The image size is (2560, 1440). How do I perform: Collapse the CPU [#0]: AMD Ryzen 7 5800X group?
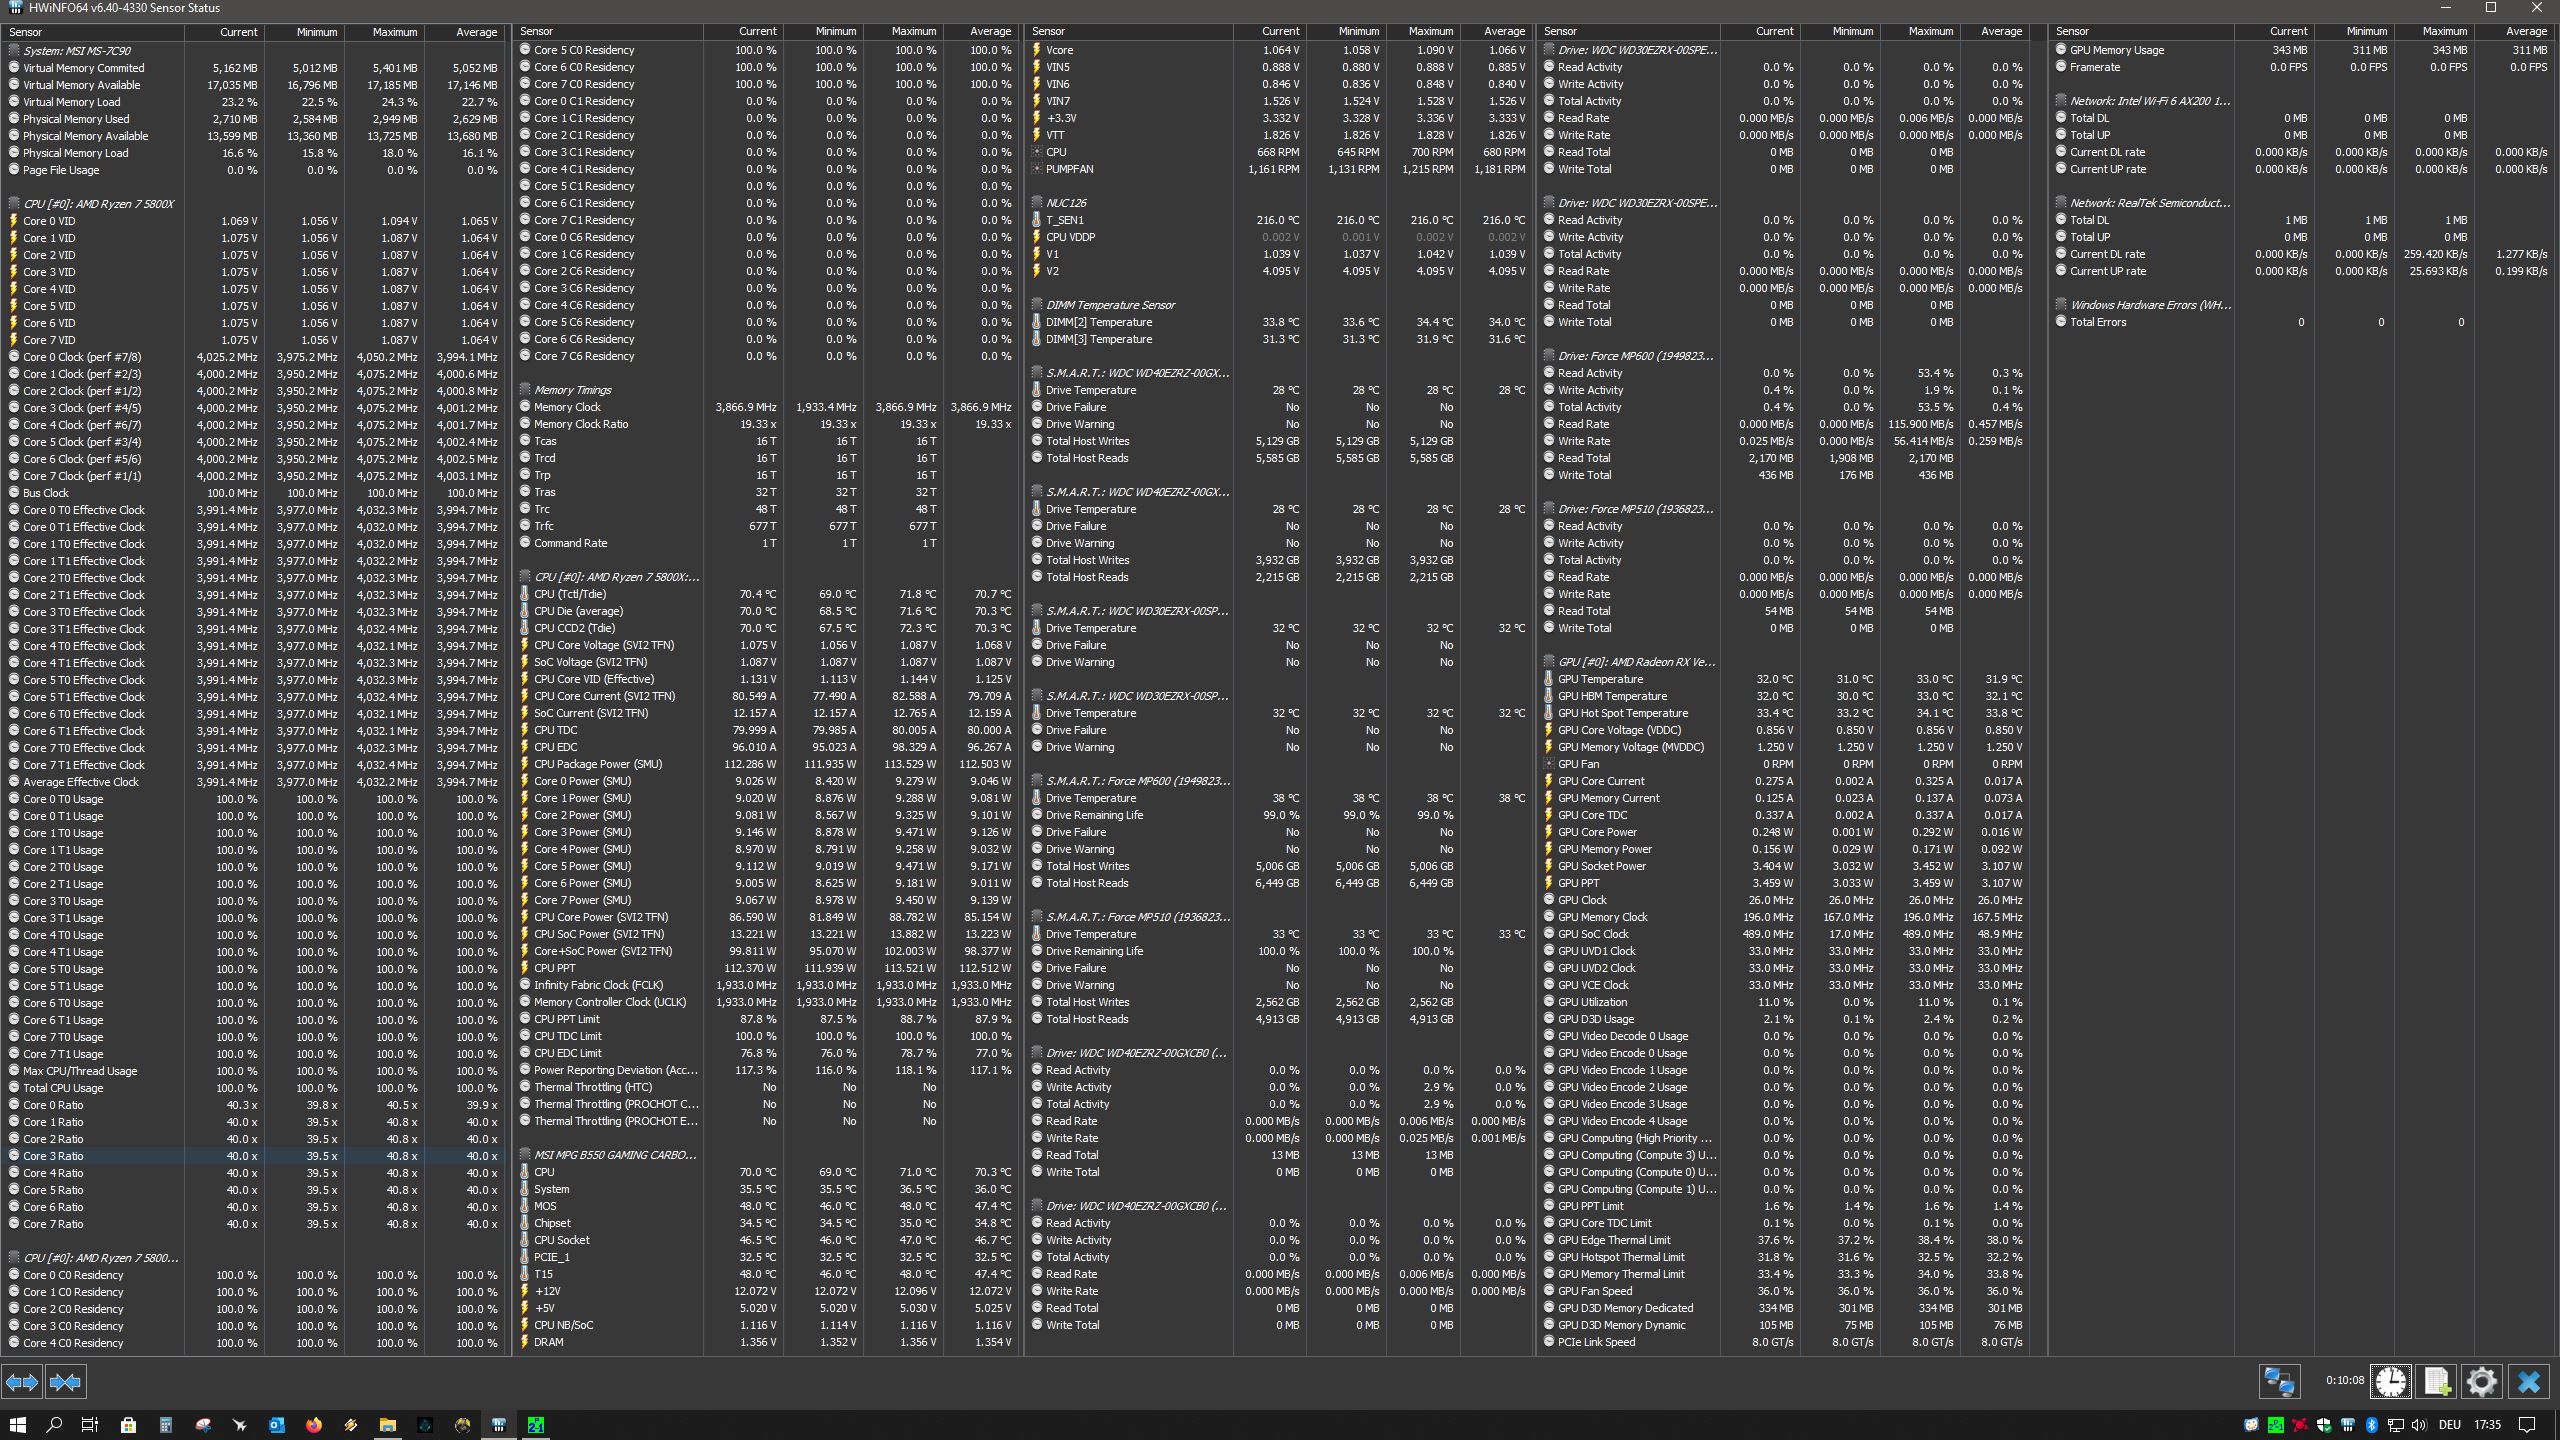pos(98,204)
